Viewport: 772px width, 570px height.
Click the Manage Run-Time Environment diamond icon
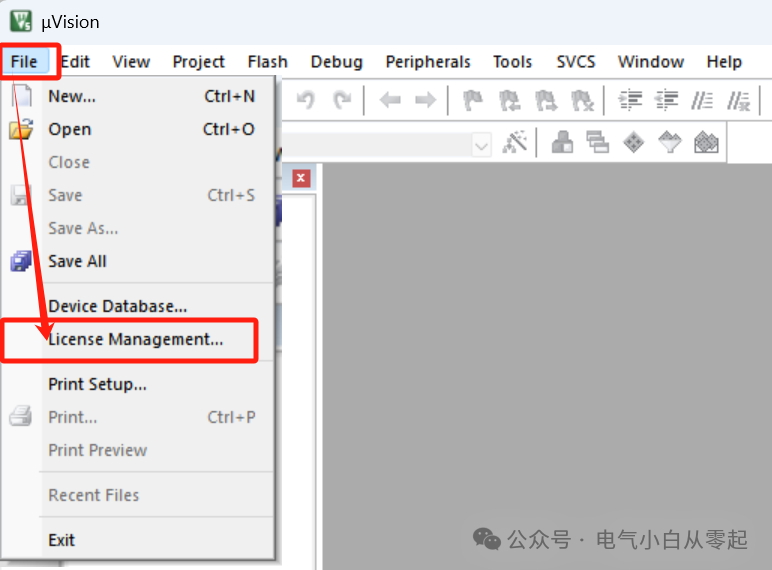633,143
